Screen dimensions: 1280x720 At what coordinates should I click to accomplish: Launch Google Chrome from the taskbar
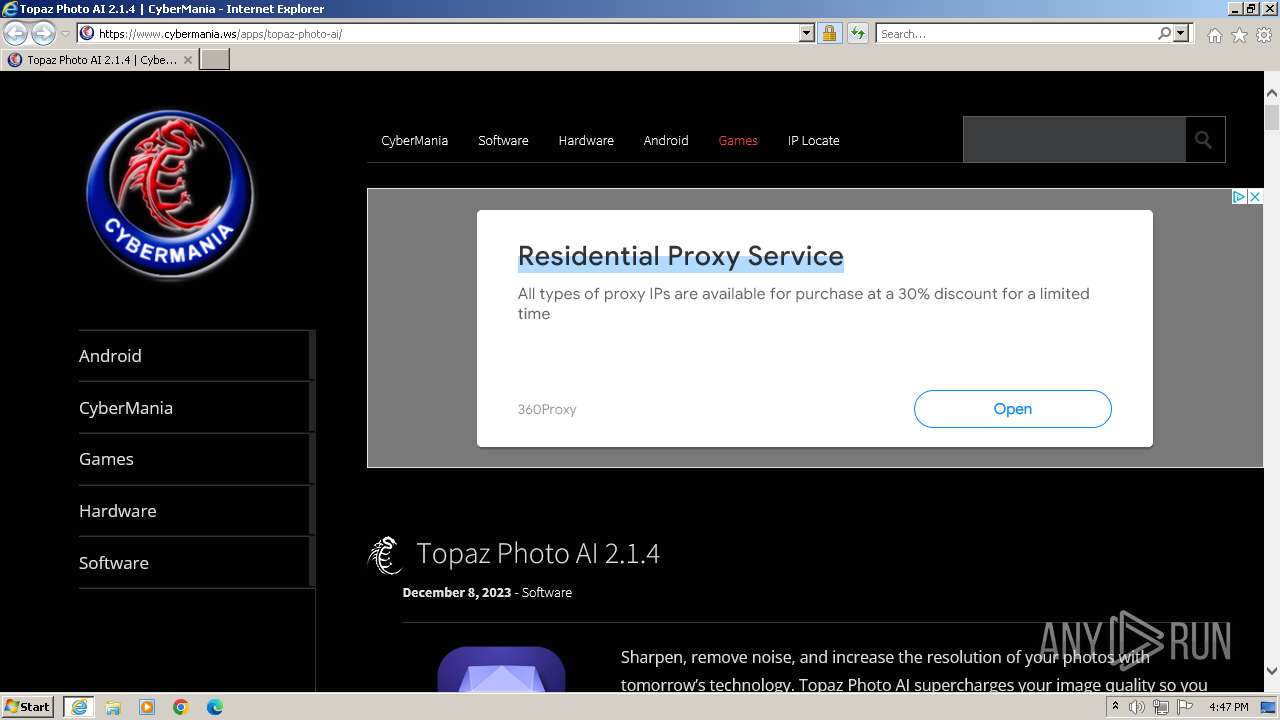click(181, 707)
